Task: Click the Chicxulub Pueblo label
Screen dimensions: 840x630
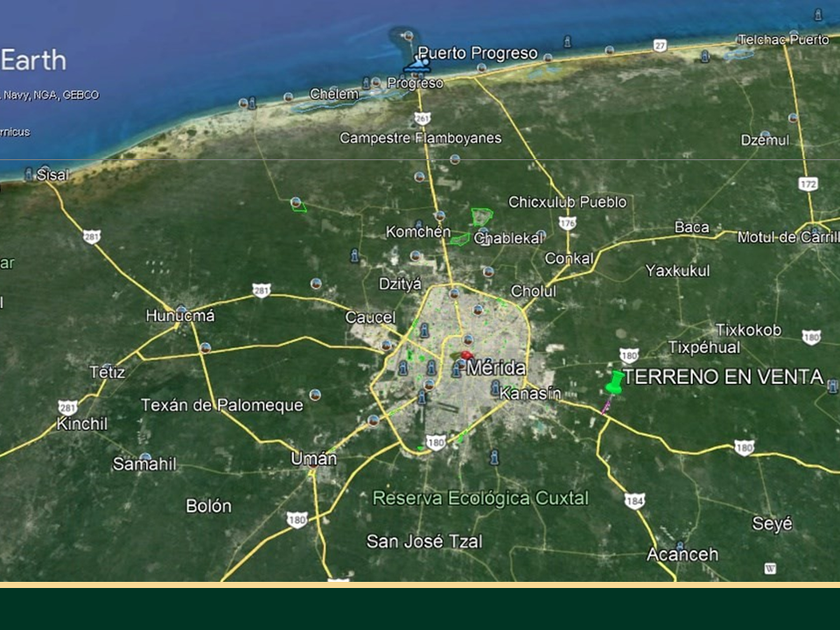Action: 567,202
